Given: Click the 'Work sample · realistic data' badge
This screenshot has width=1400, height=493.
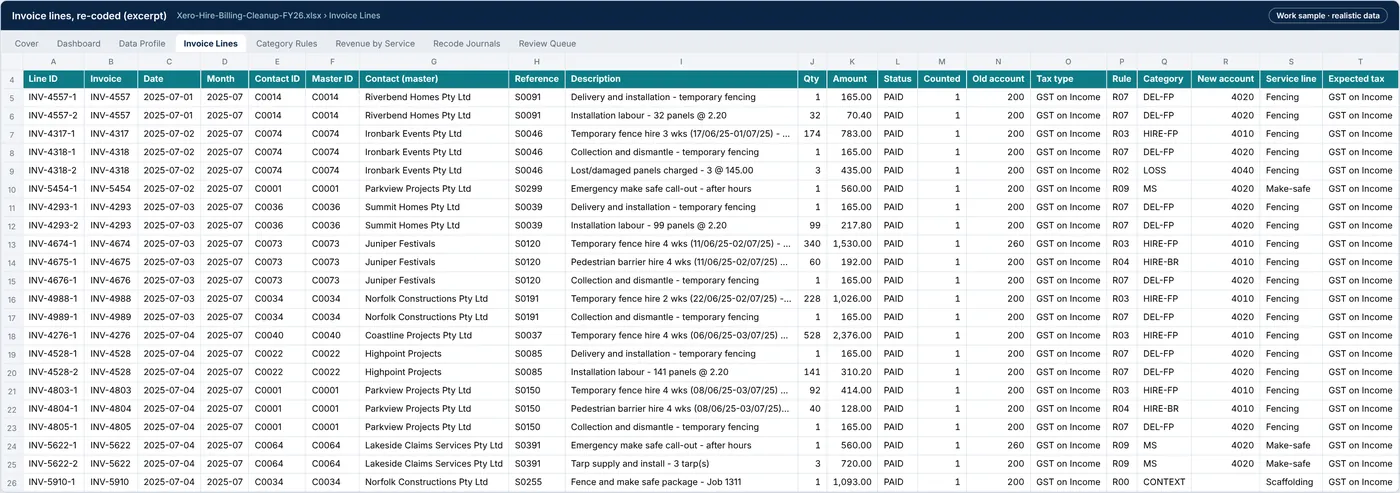Looking at the screenshot, I should pyautogui.click(x=1330, y=15).
